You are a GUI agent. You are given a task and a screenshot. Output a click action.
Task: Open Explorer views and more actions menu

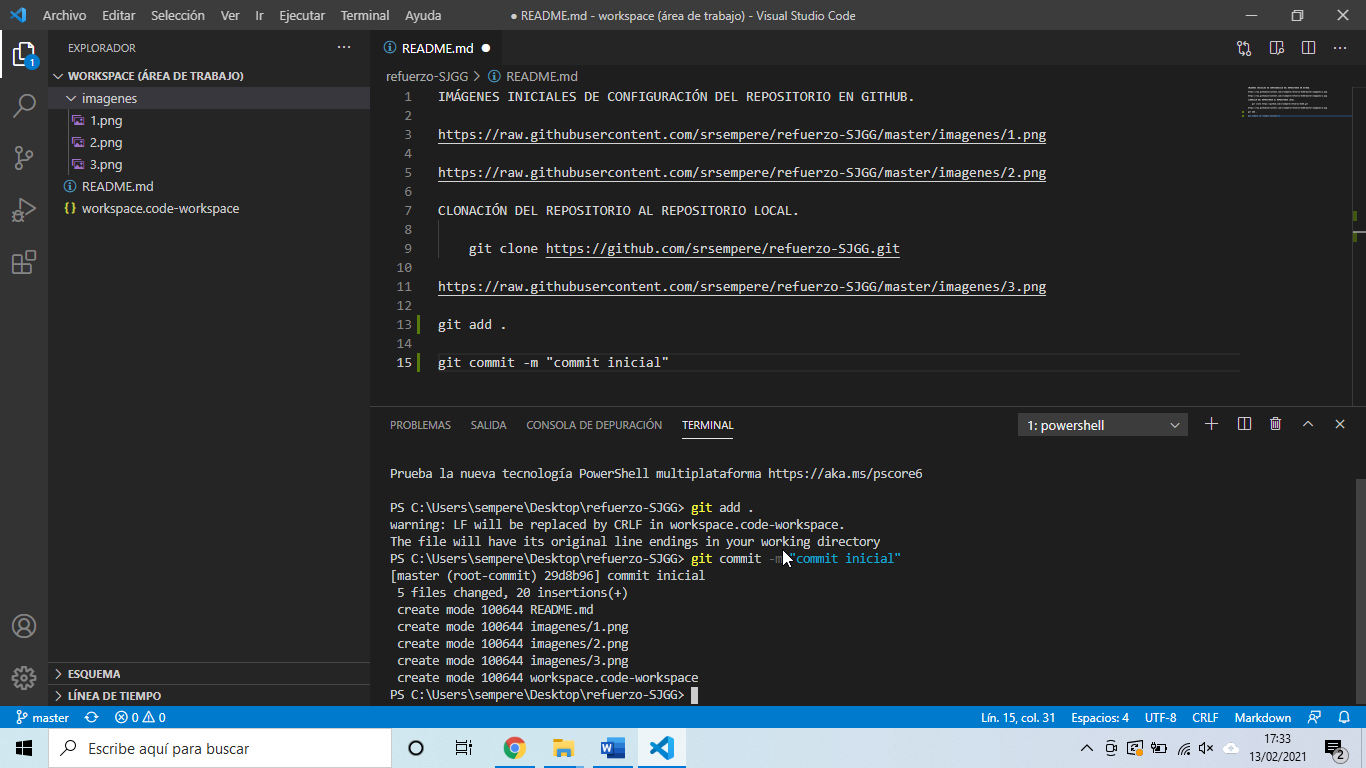344,48
